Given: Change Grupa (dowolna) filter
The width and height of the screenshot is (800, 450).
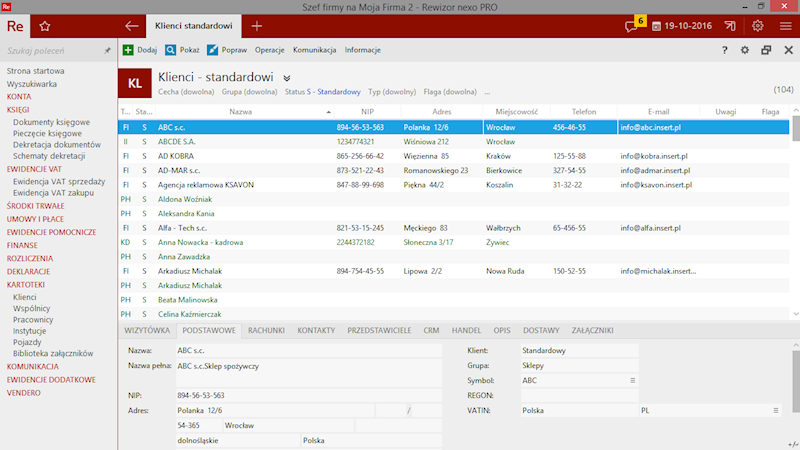Looking at the screenshot, I should tap(249, 92).
